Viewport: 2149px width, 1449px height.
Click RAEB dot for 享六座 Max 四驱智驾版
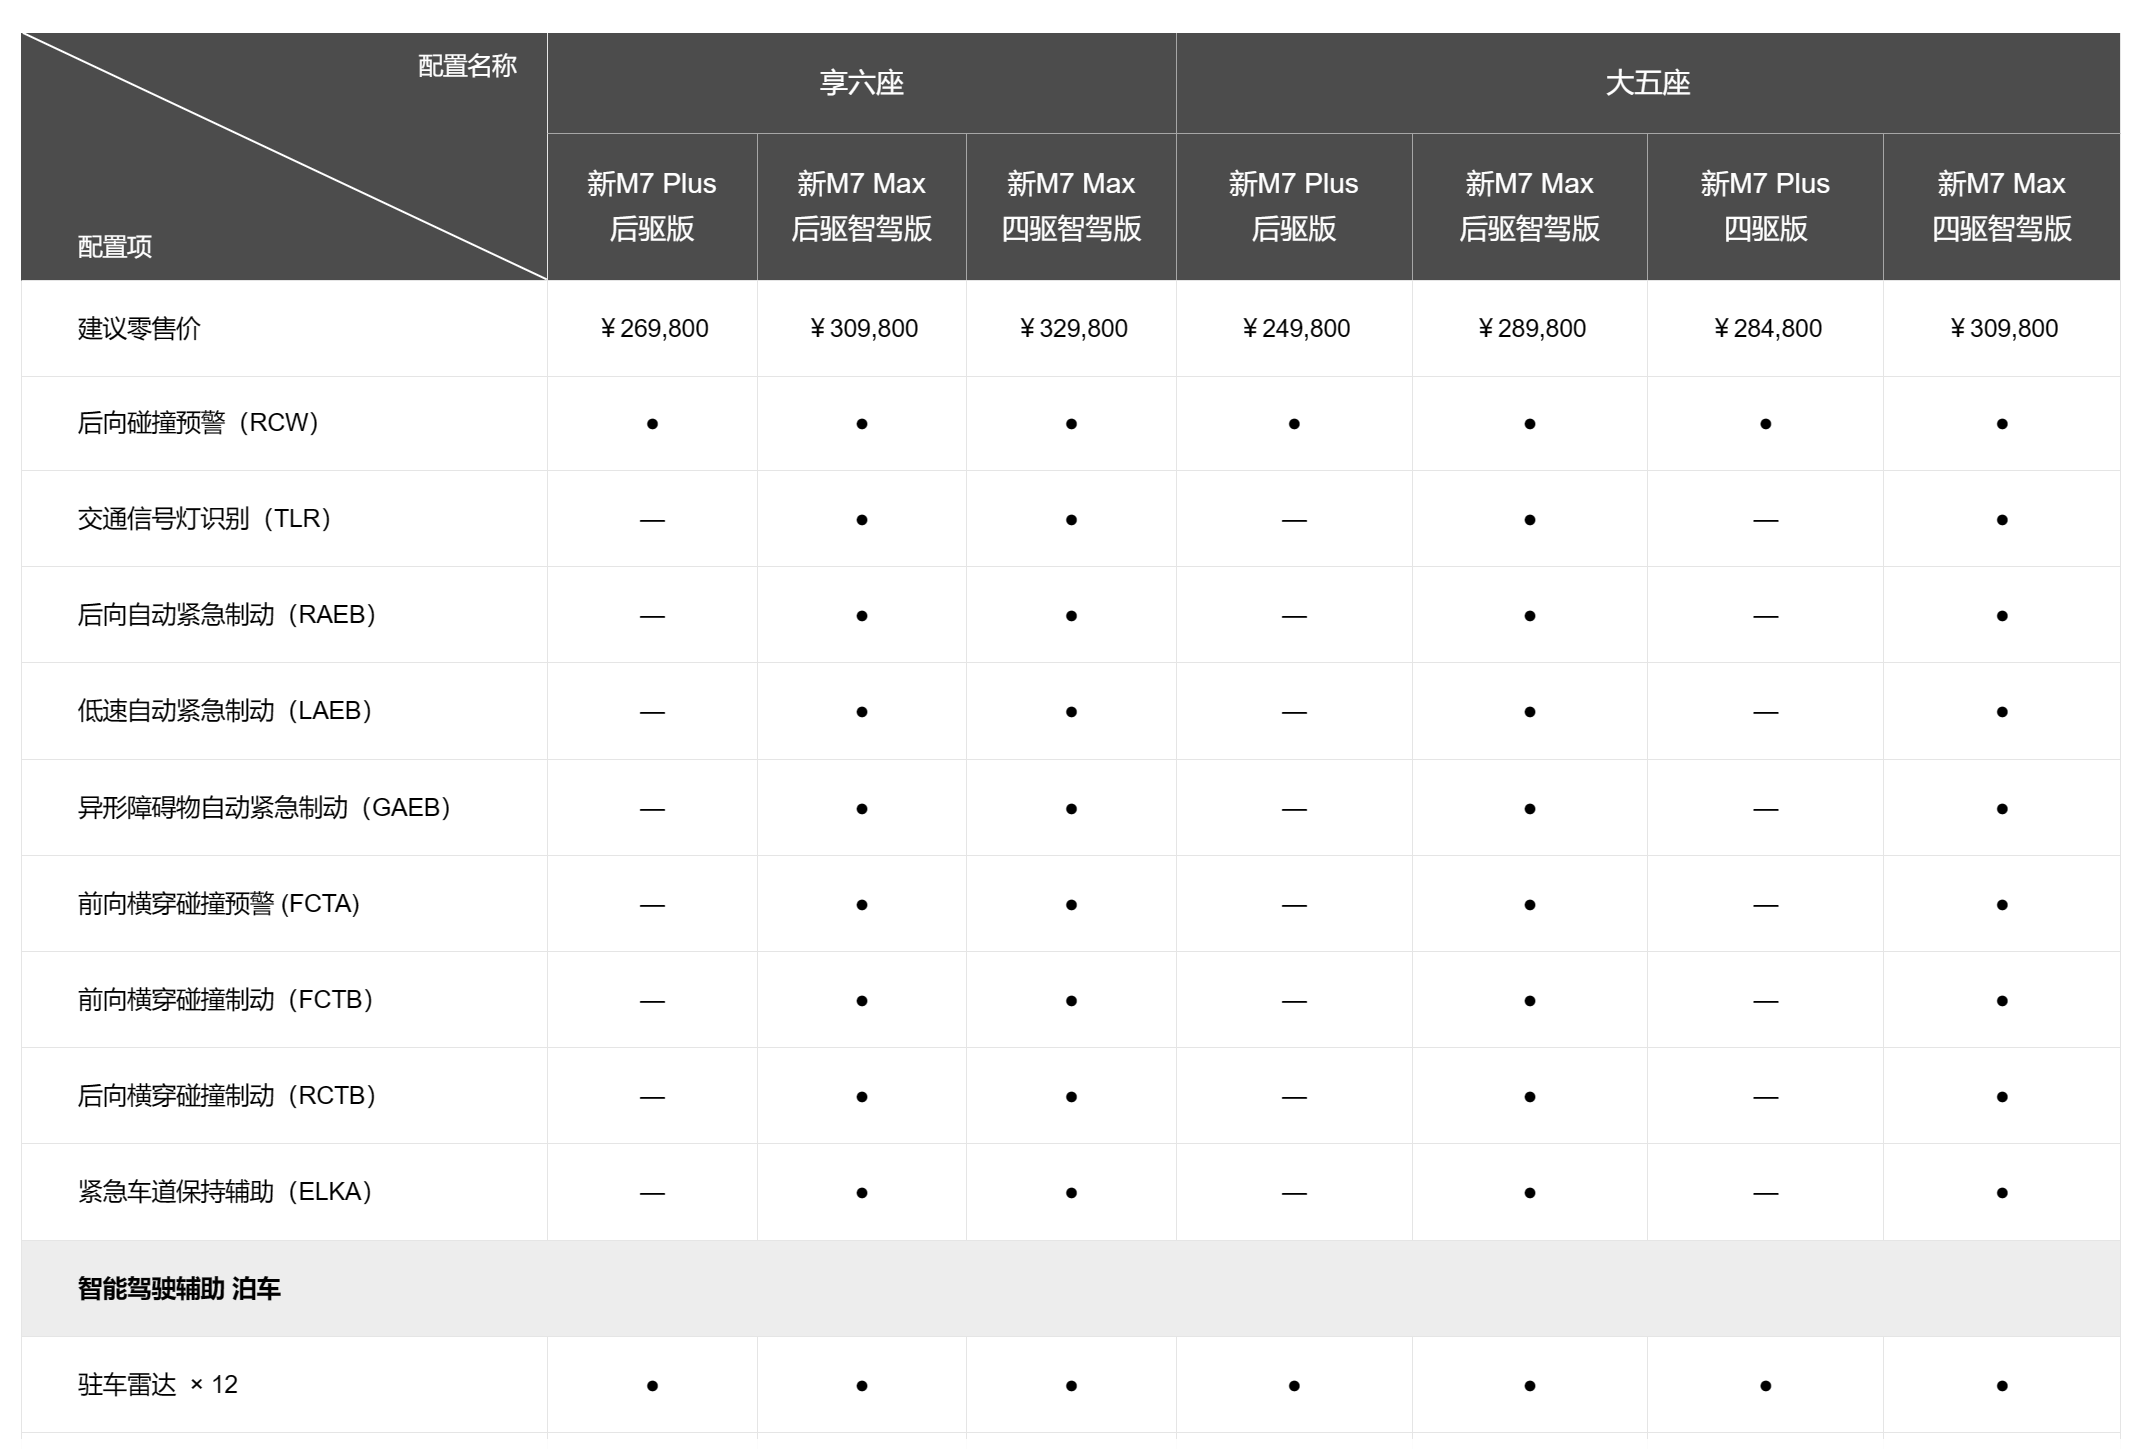(x=1071, y=616)
